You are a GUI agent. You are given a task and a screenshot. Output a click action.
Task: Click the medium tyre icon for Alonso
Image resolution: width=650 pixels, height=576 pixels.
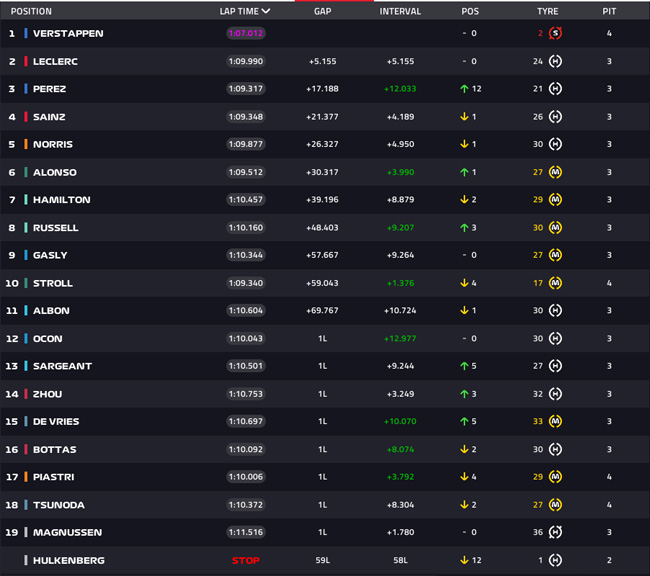coord(555,172)
